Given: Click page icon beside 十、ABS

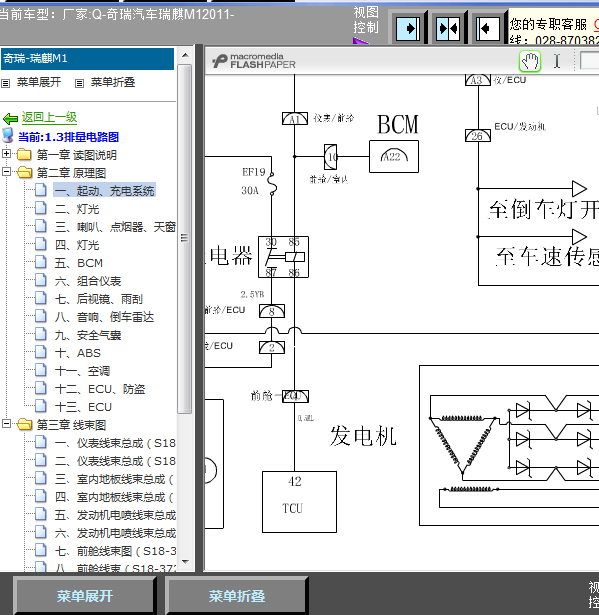Looking at the screenshot, I should (x=41, y=352).
